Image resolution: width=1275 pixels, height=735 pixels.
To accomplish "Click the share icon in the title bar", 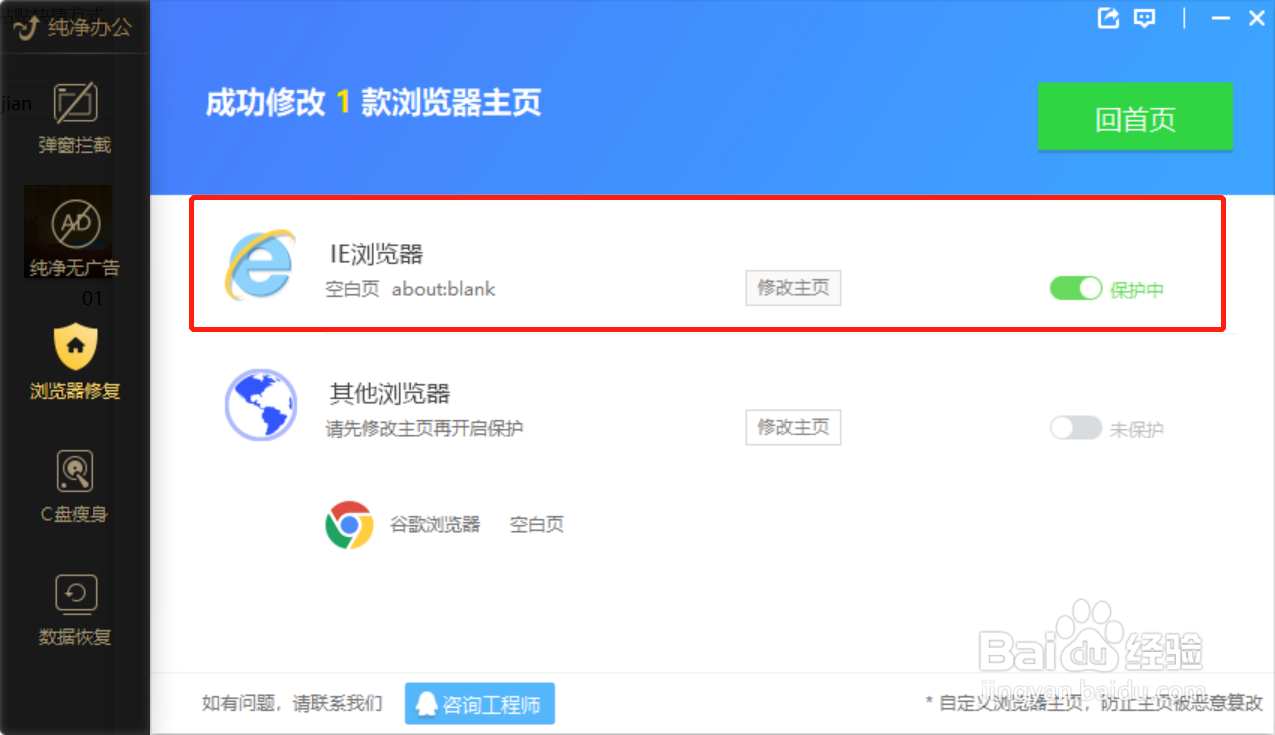I will coord(1108,18).
